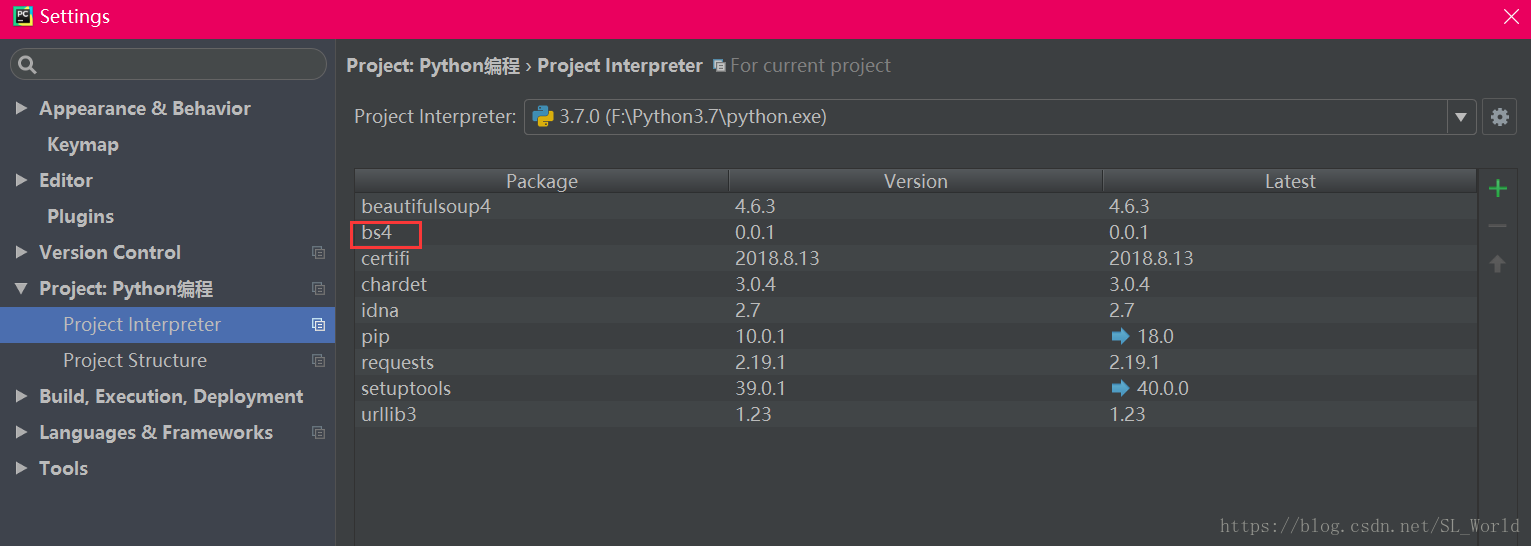Click copy icon beside Project Interpreter row

point(318,325)
